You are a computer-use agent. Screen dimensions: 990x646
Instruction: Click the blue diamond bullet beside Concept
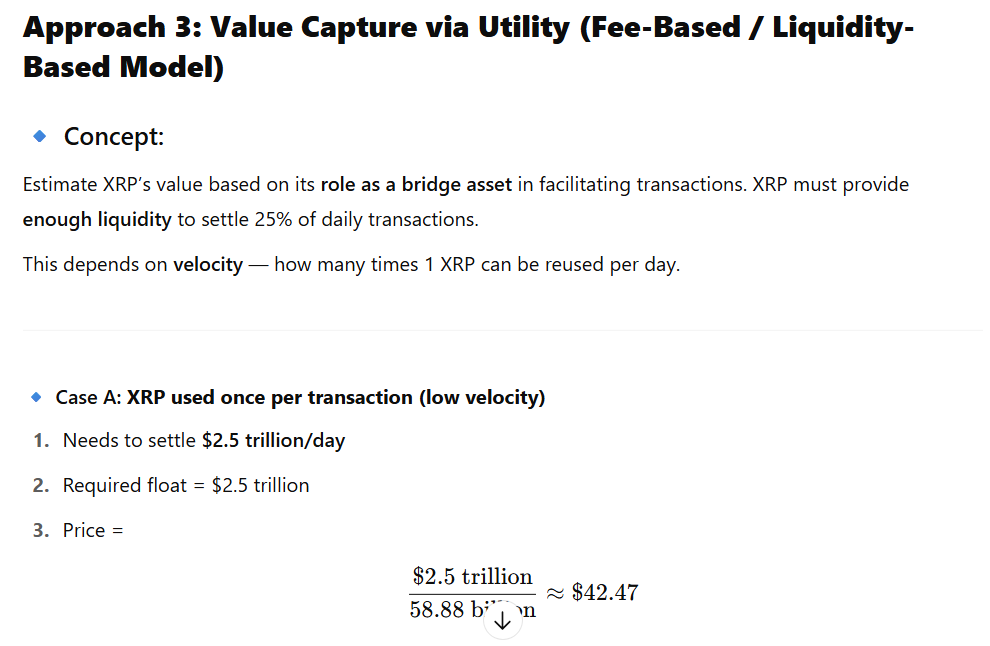pyautogui.click(x=40, y=134)
